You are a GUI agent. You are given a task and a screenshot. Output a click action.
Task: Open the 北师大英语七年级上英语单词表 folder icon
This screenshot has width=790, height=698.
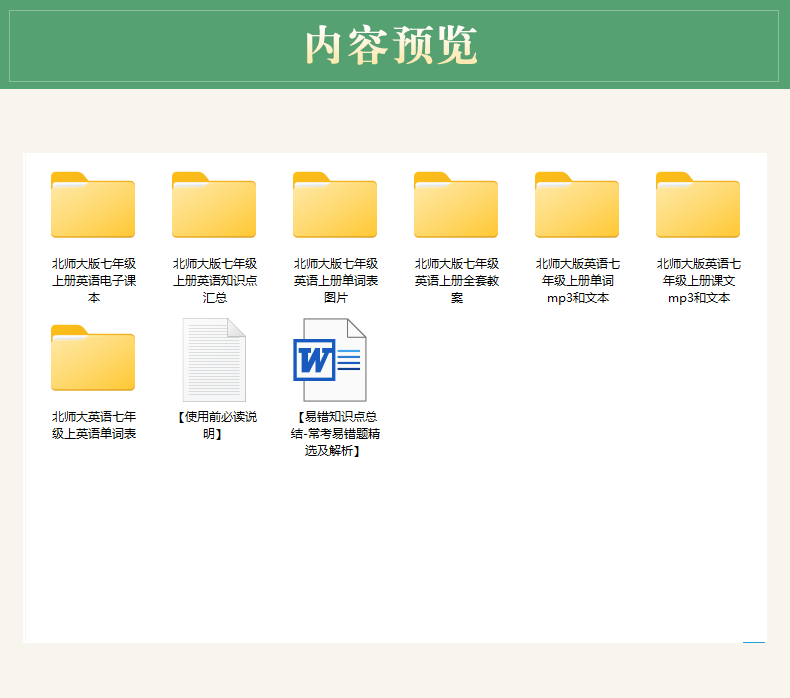pos(93,358)
